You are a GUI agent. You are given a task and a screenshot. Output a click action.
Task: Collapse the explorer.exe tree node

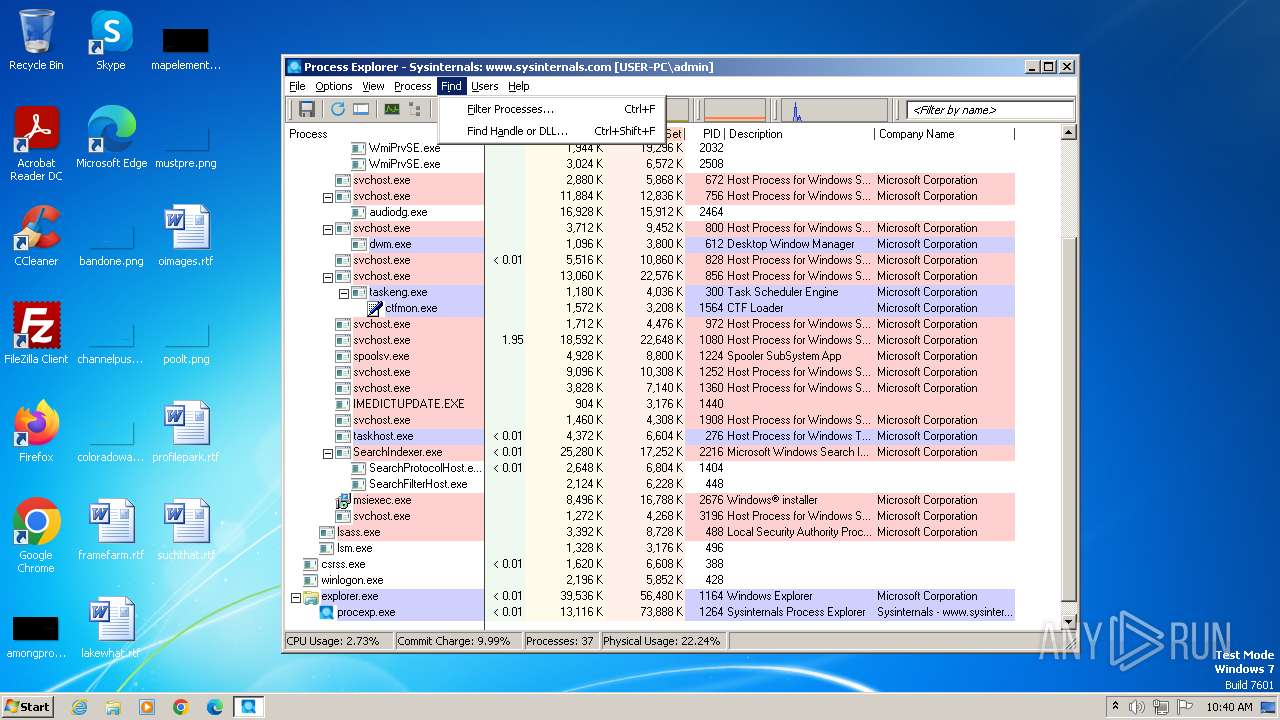pyautogui.click(x=295, y=597)
